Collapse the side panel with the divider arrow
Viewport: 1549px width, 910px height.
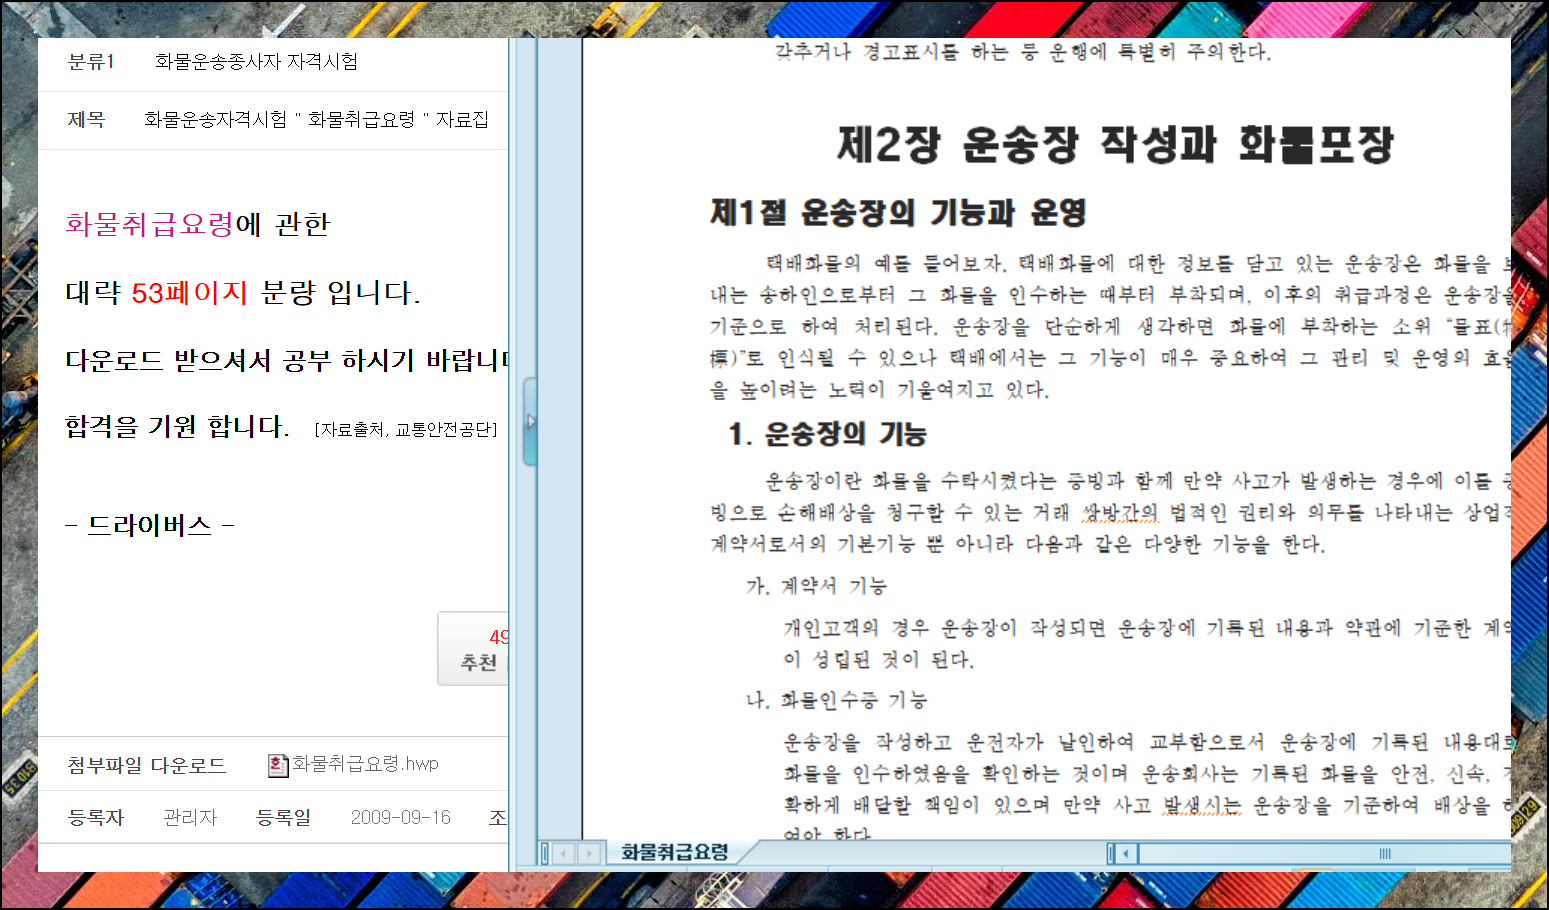pyautogui.click(x=530, y=422)
